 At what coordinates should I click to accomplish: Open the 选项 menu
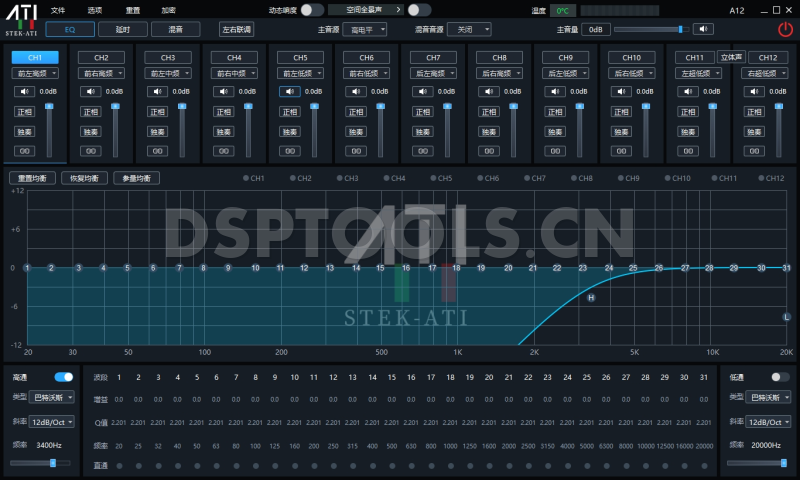click(x=95, y=10)
